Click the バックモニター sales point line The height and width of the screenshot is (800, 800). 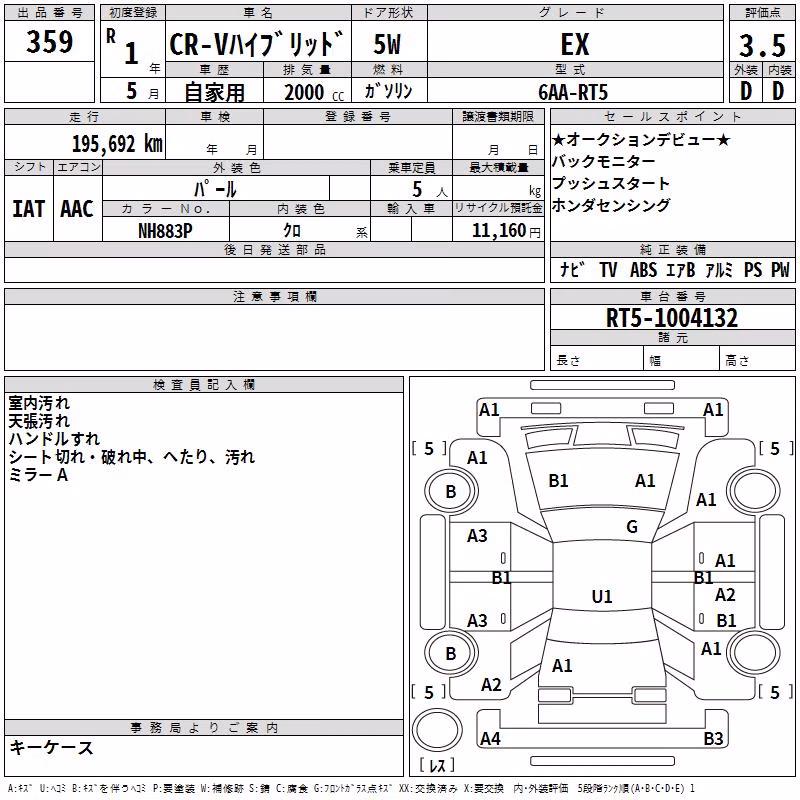pyautogui.click(x=604, y=161)
